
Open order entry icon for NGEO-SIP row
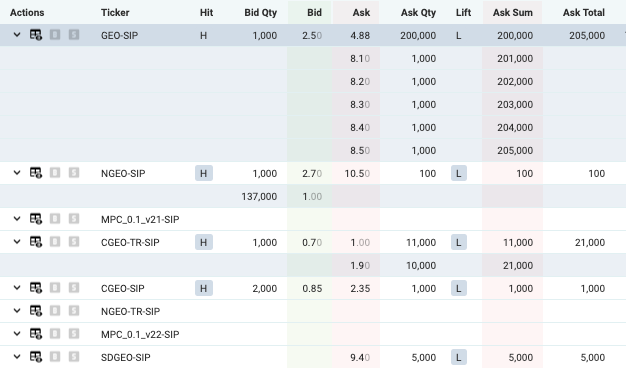[x=36, y=173]
